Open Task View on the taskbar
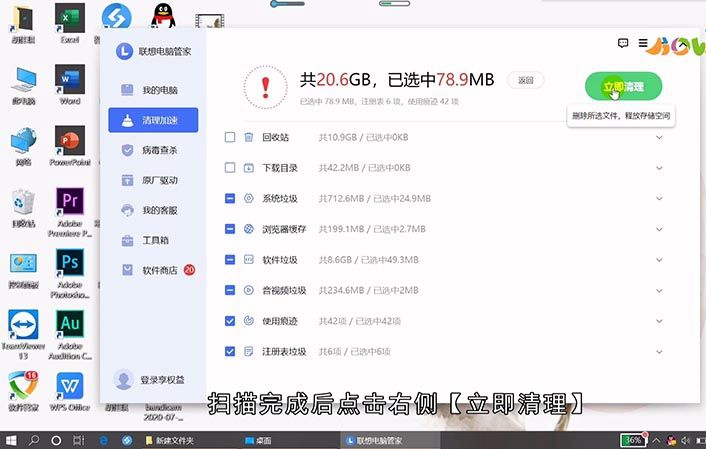The width and height of the screenshot is (706, 449). coord(78,440)
